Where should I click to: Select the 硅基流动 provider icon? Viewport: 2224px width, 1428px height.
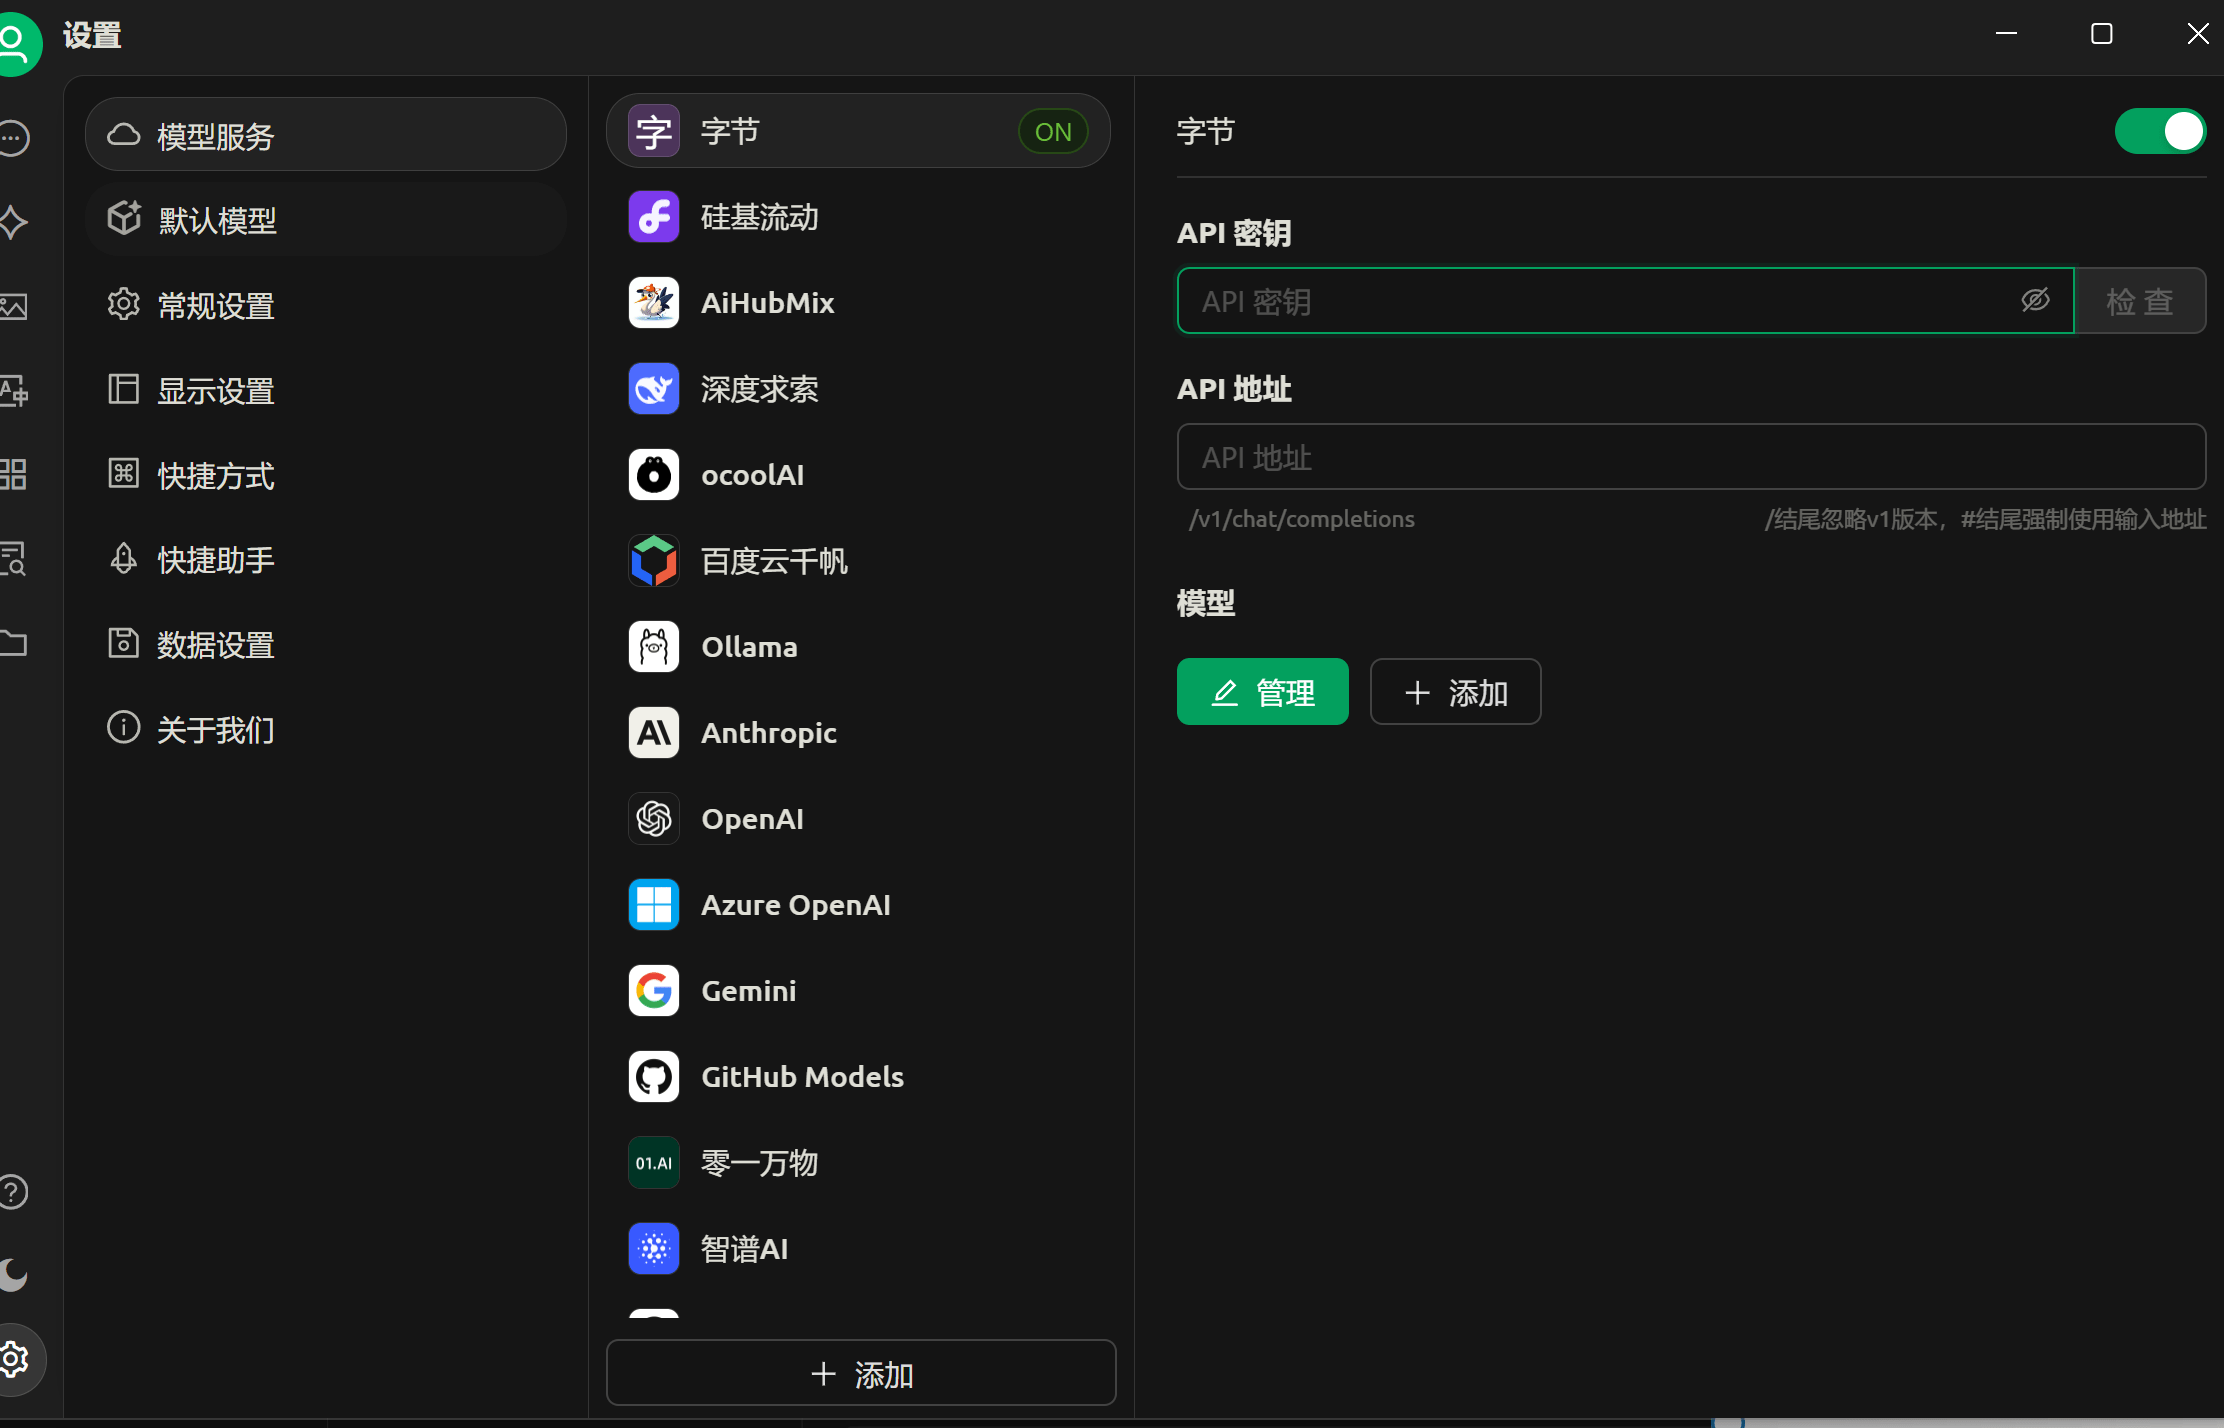tap(654, 217)
